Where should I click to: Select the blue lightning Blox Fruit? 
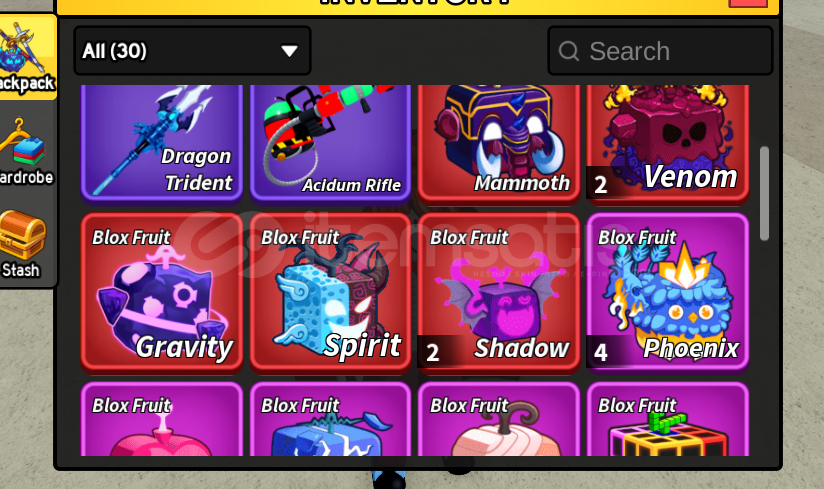[331, 419]
